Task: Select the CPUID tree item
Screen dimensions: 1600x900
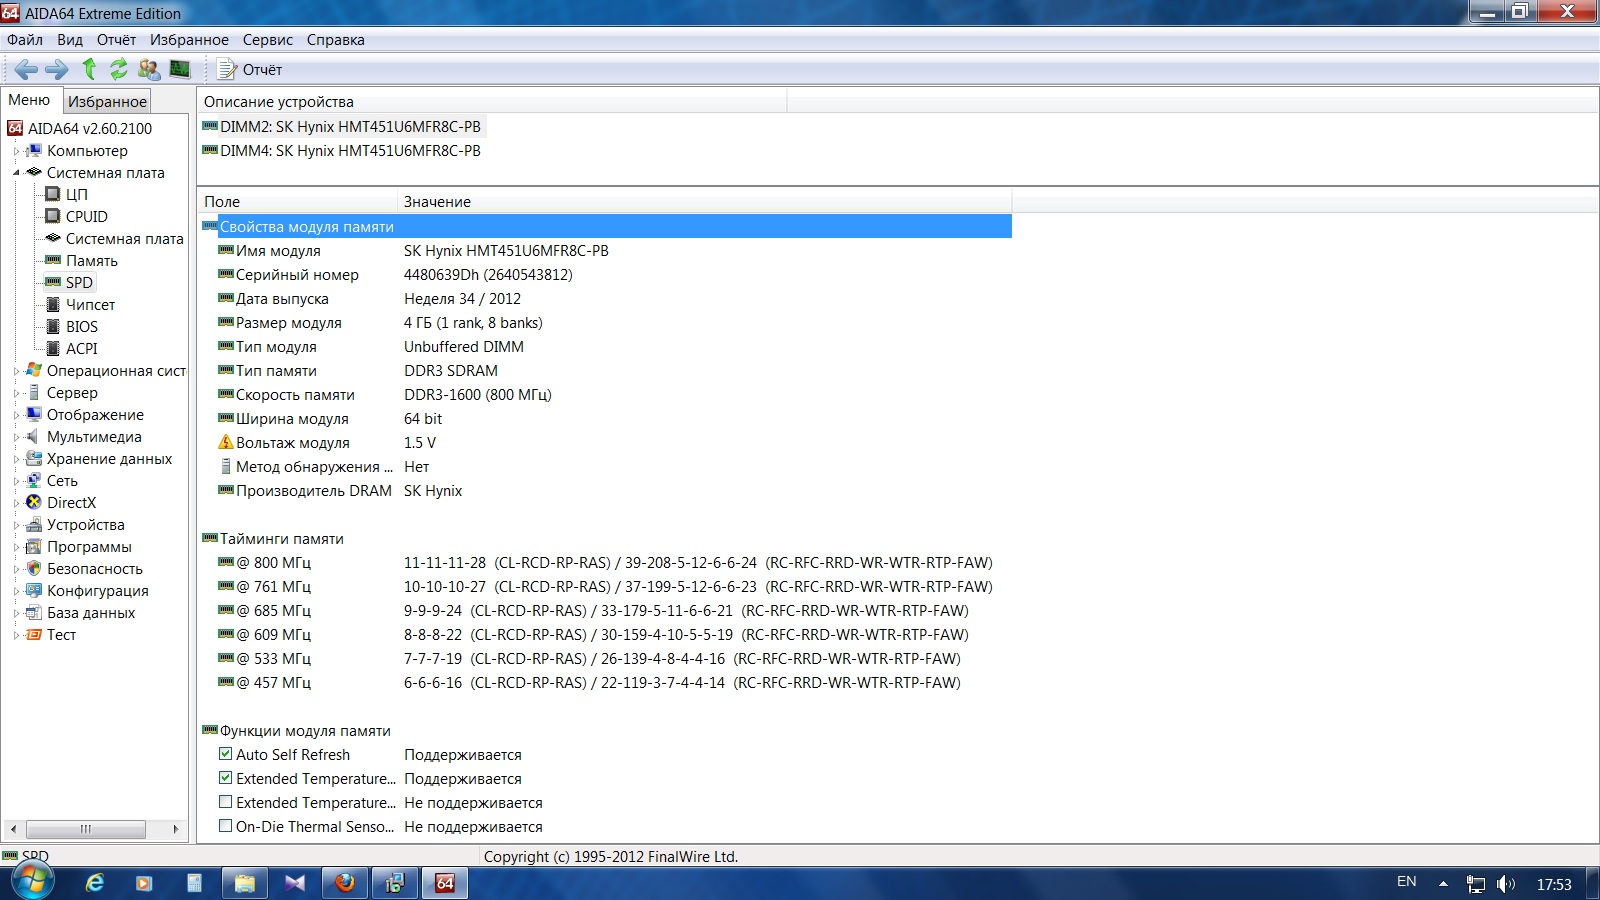Action: (x=87, y=216)
